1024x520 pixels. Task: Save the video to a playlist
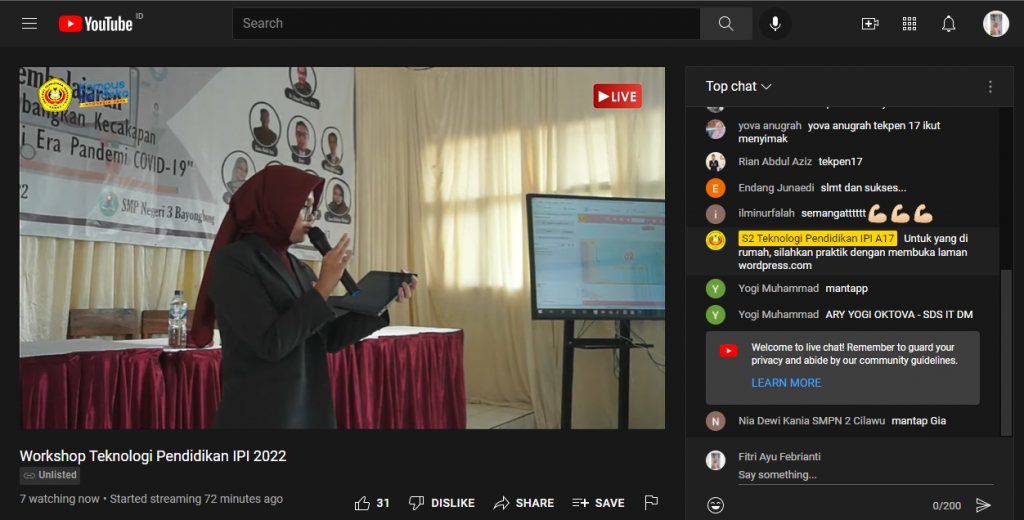598,503
